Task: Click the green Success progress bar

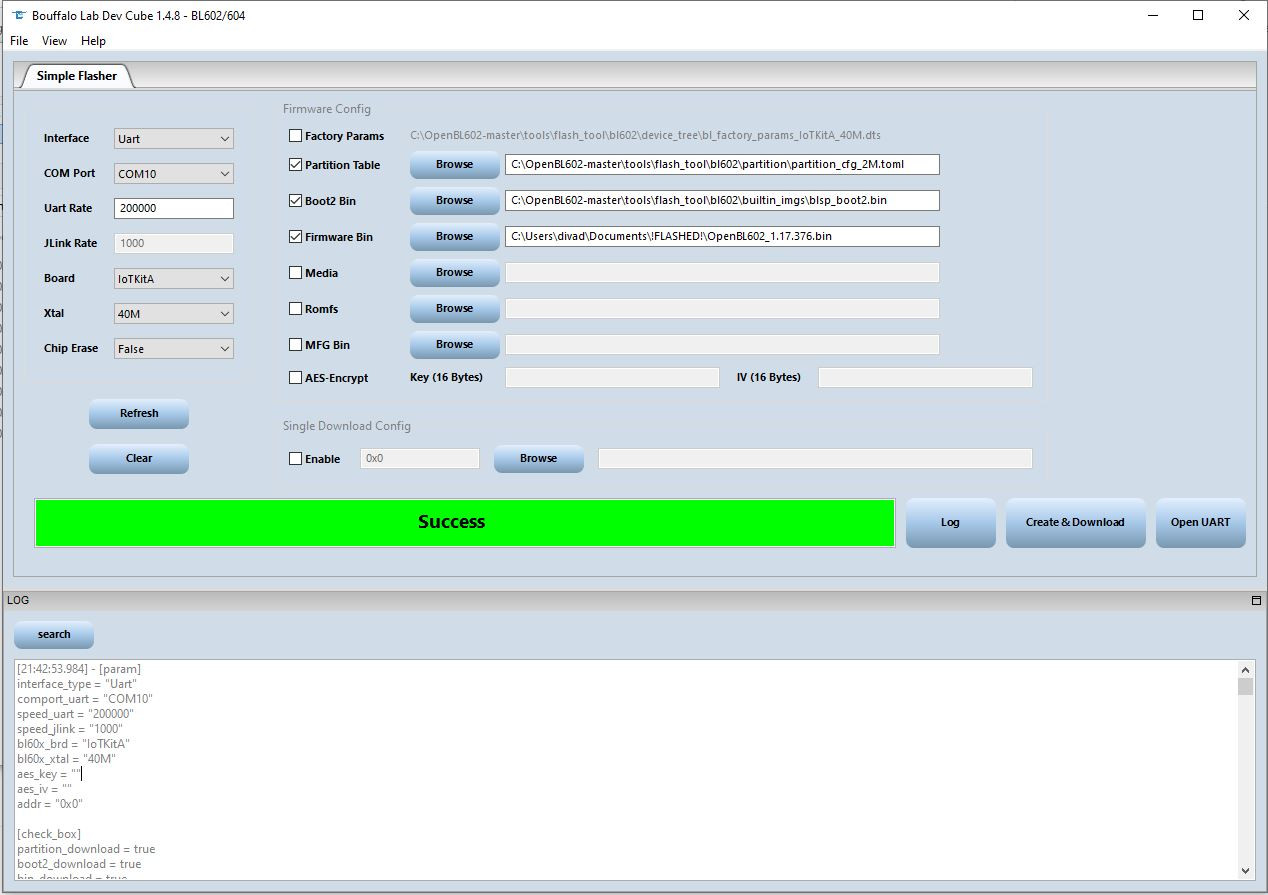Action: tap(465, 522)
